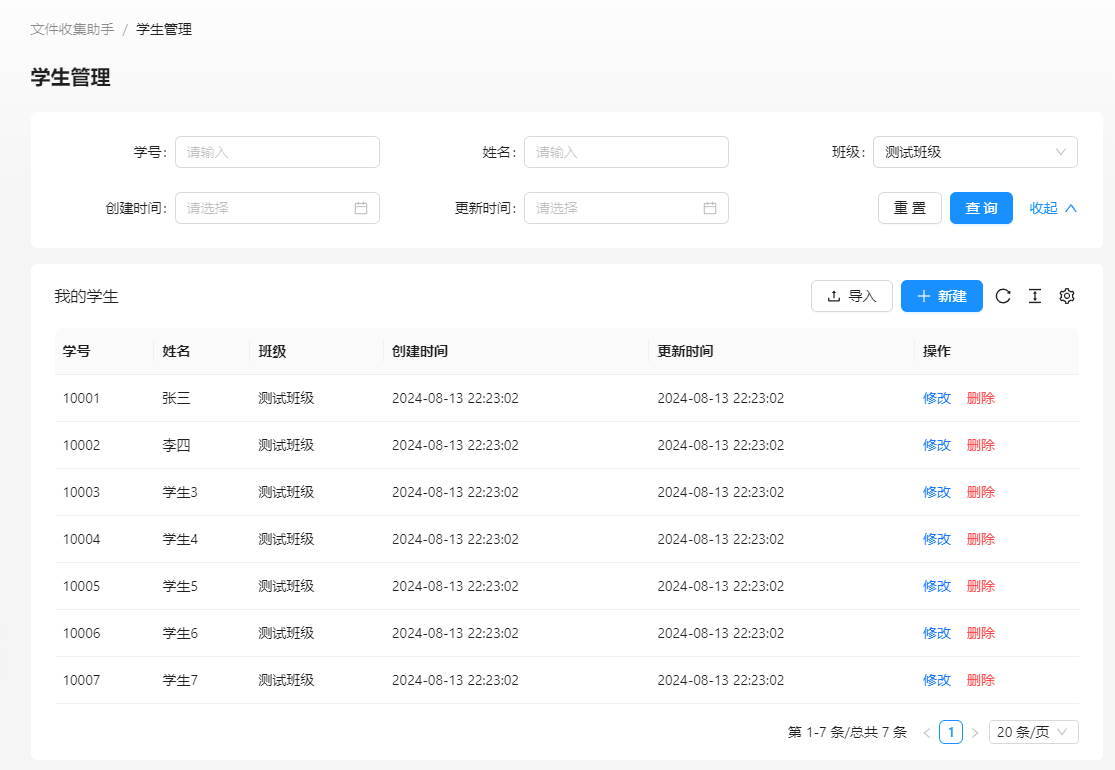
Task: Click 修改 for student 10002
Action: coord(937,445)
